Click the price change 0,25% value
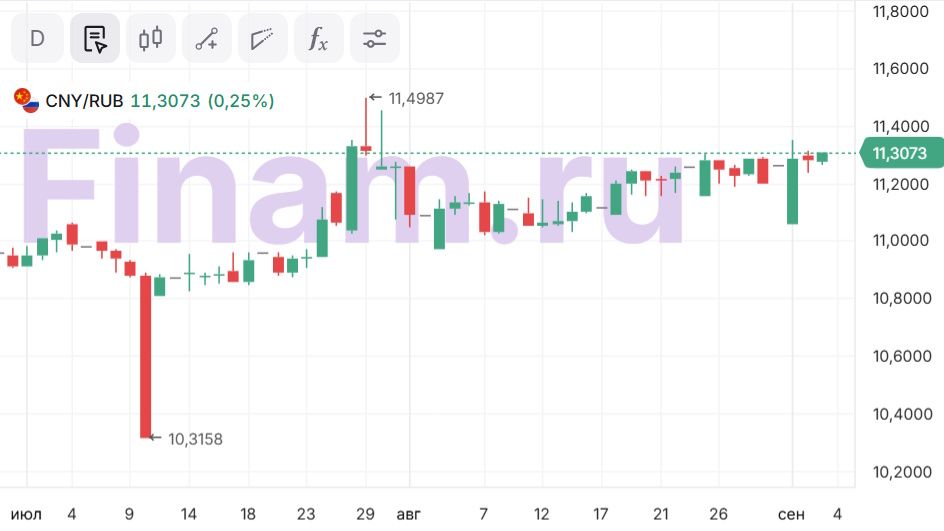Screen dimensions: 944x531 (241, 101)
